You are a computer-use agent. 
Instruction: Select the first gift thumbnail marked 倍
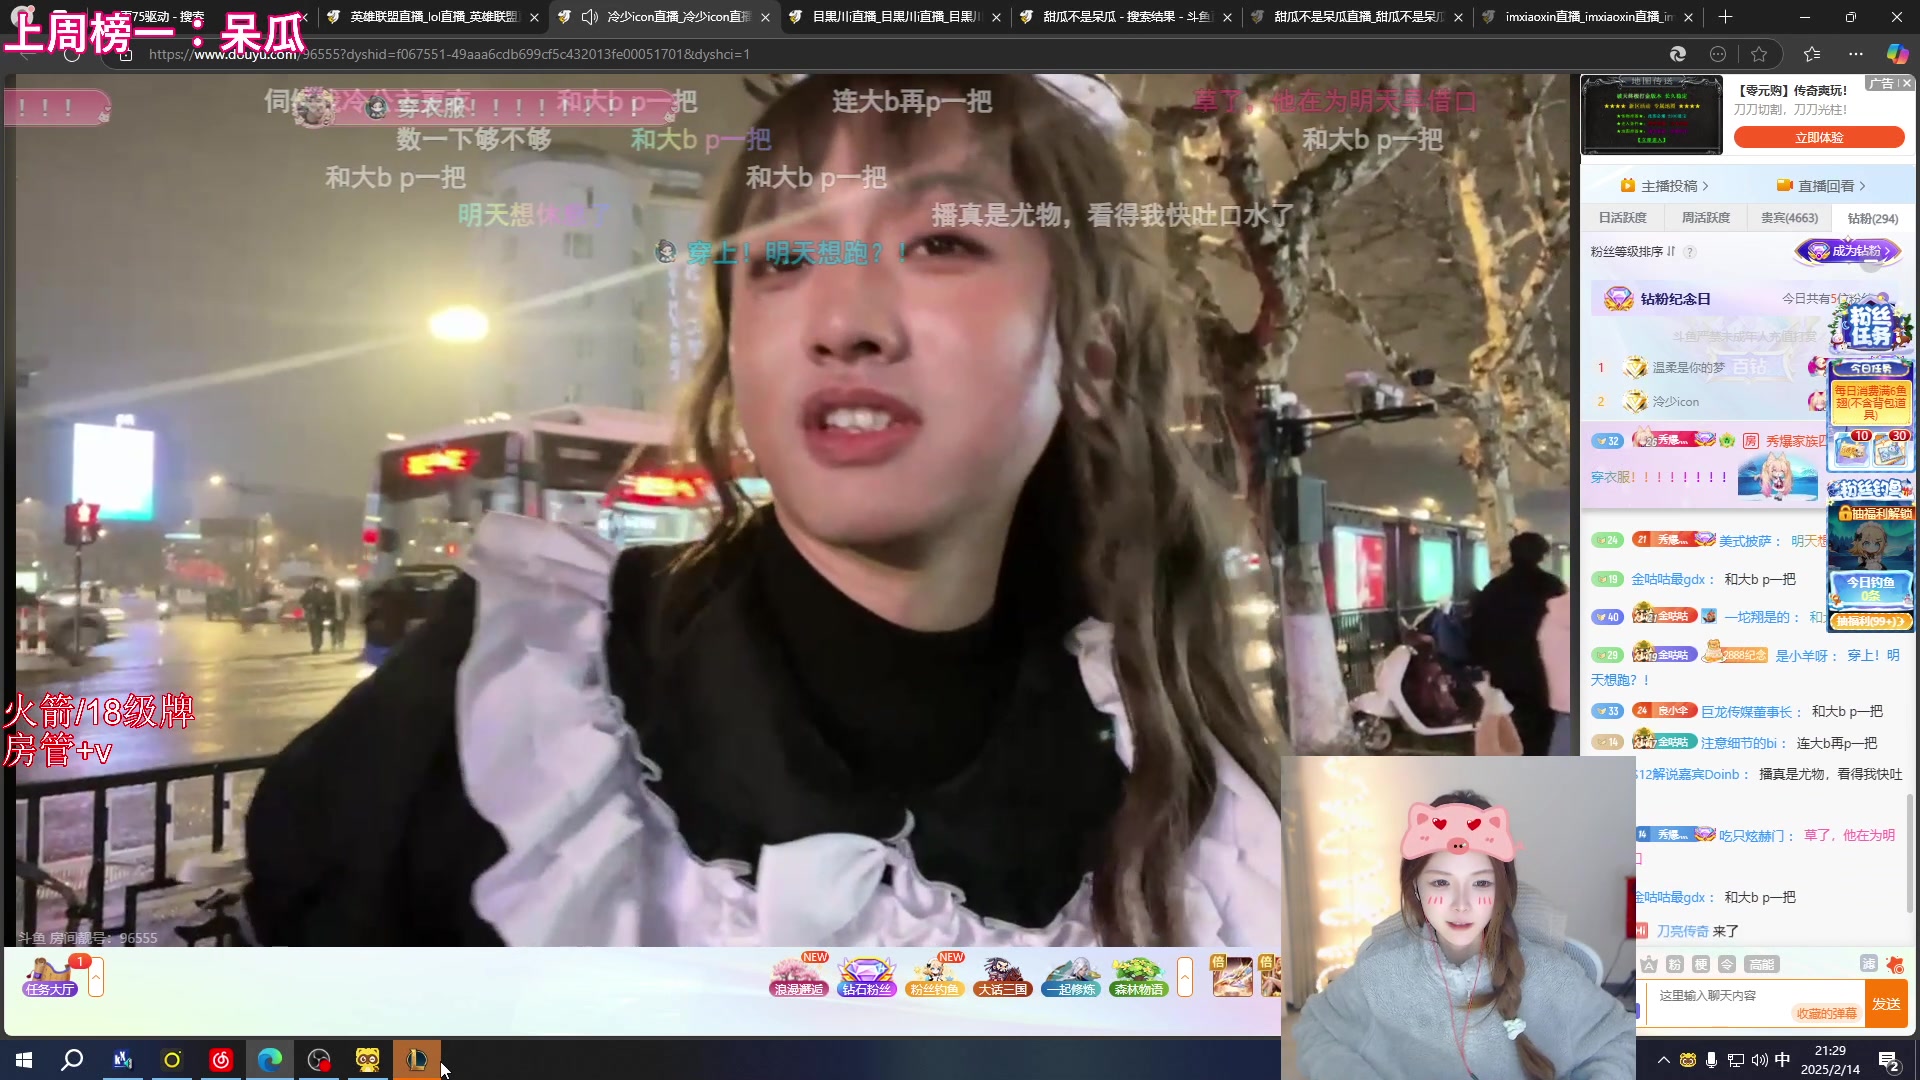(1231, 976)
